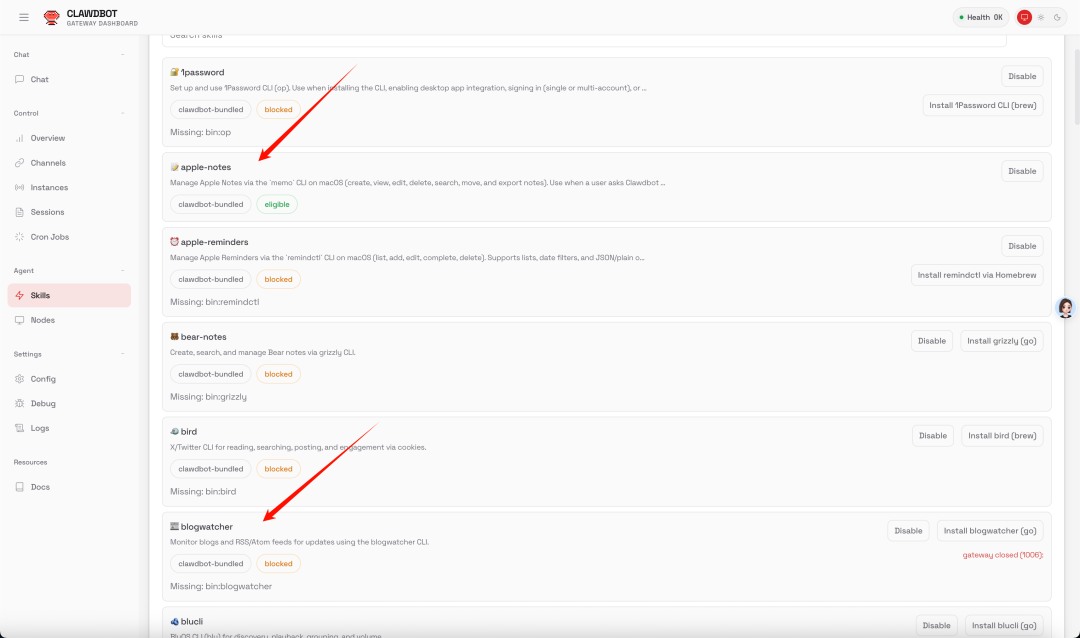Click the 1password lock skill icon

coord(174,72)
